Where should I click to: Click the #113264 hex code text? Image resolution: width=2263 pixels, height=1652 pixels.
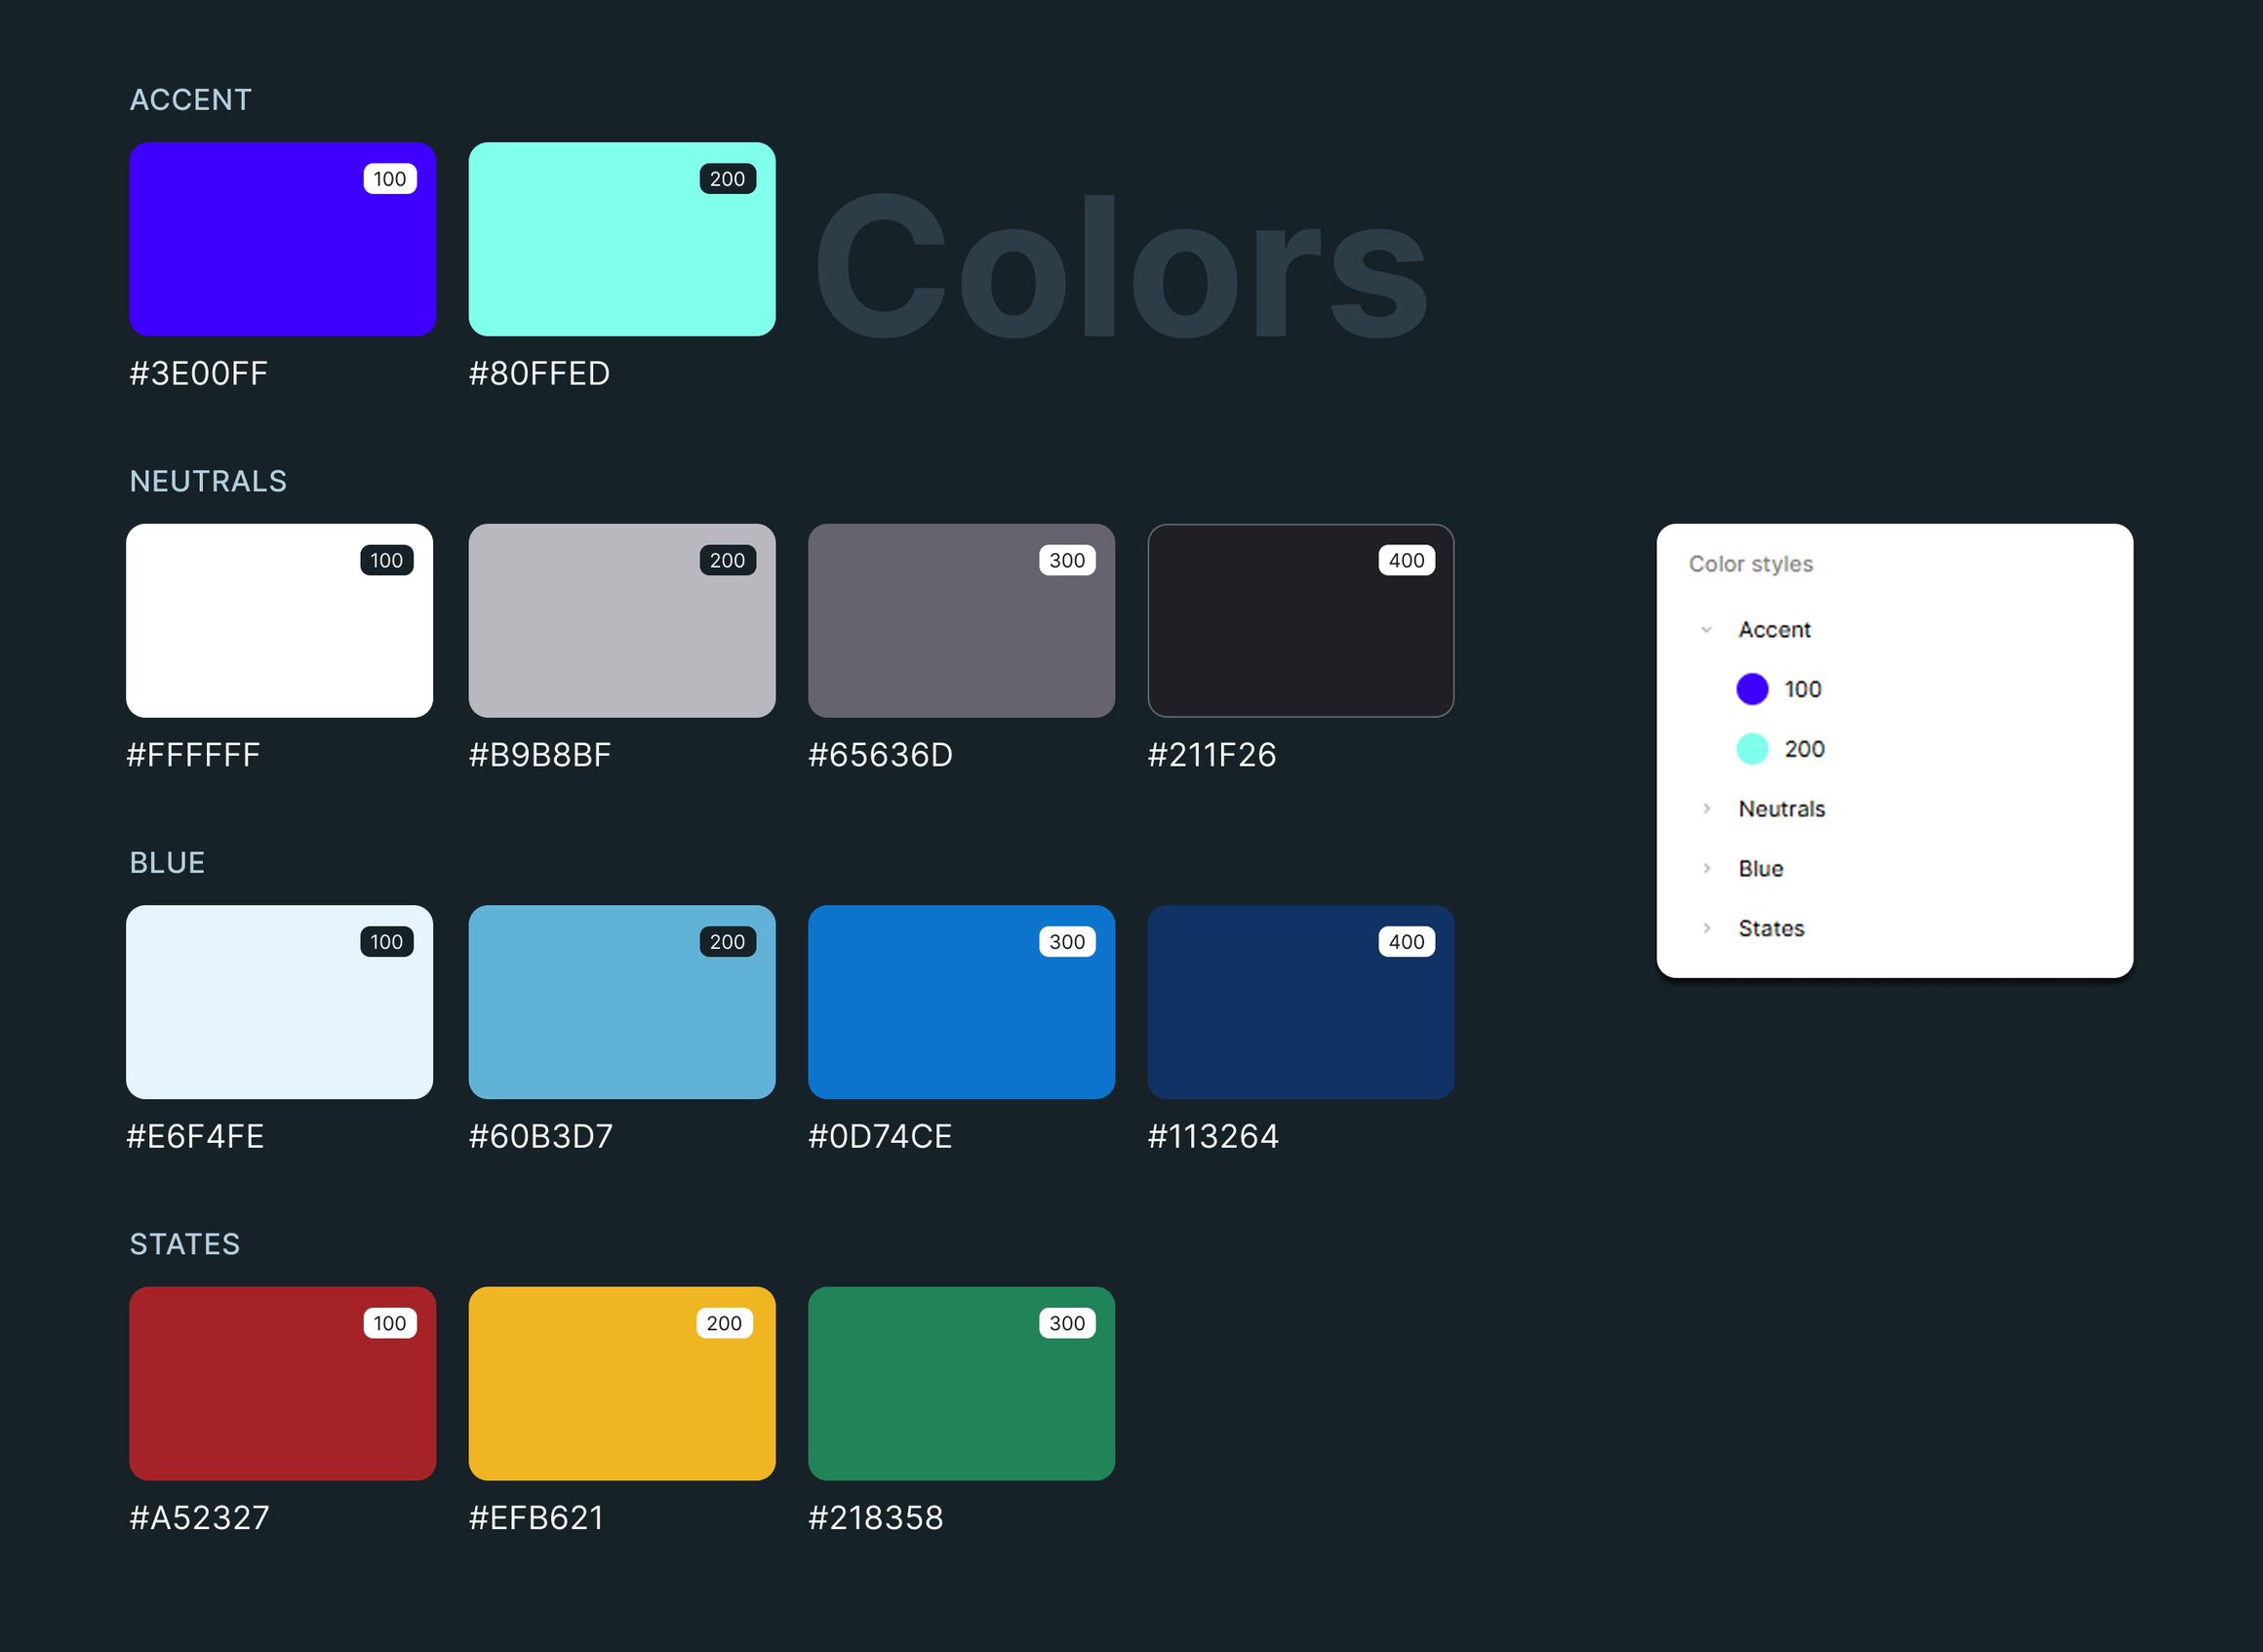1213,1137
